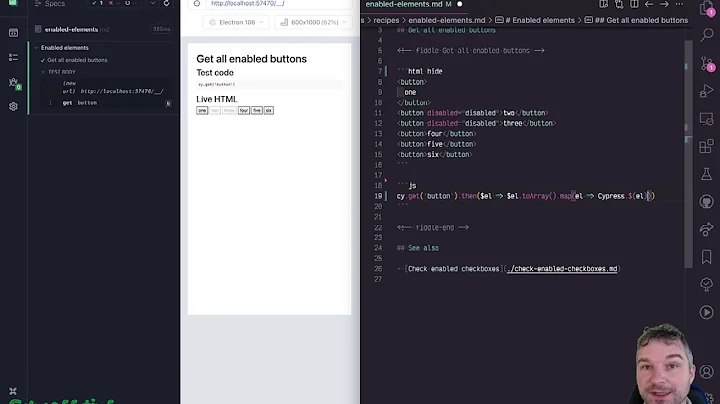Open Cypress settings gear icon
This screenshot has width=720, height=404.
13,106
